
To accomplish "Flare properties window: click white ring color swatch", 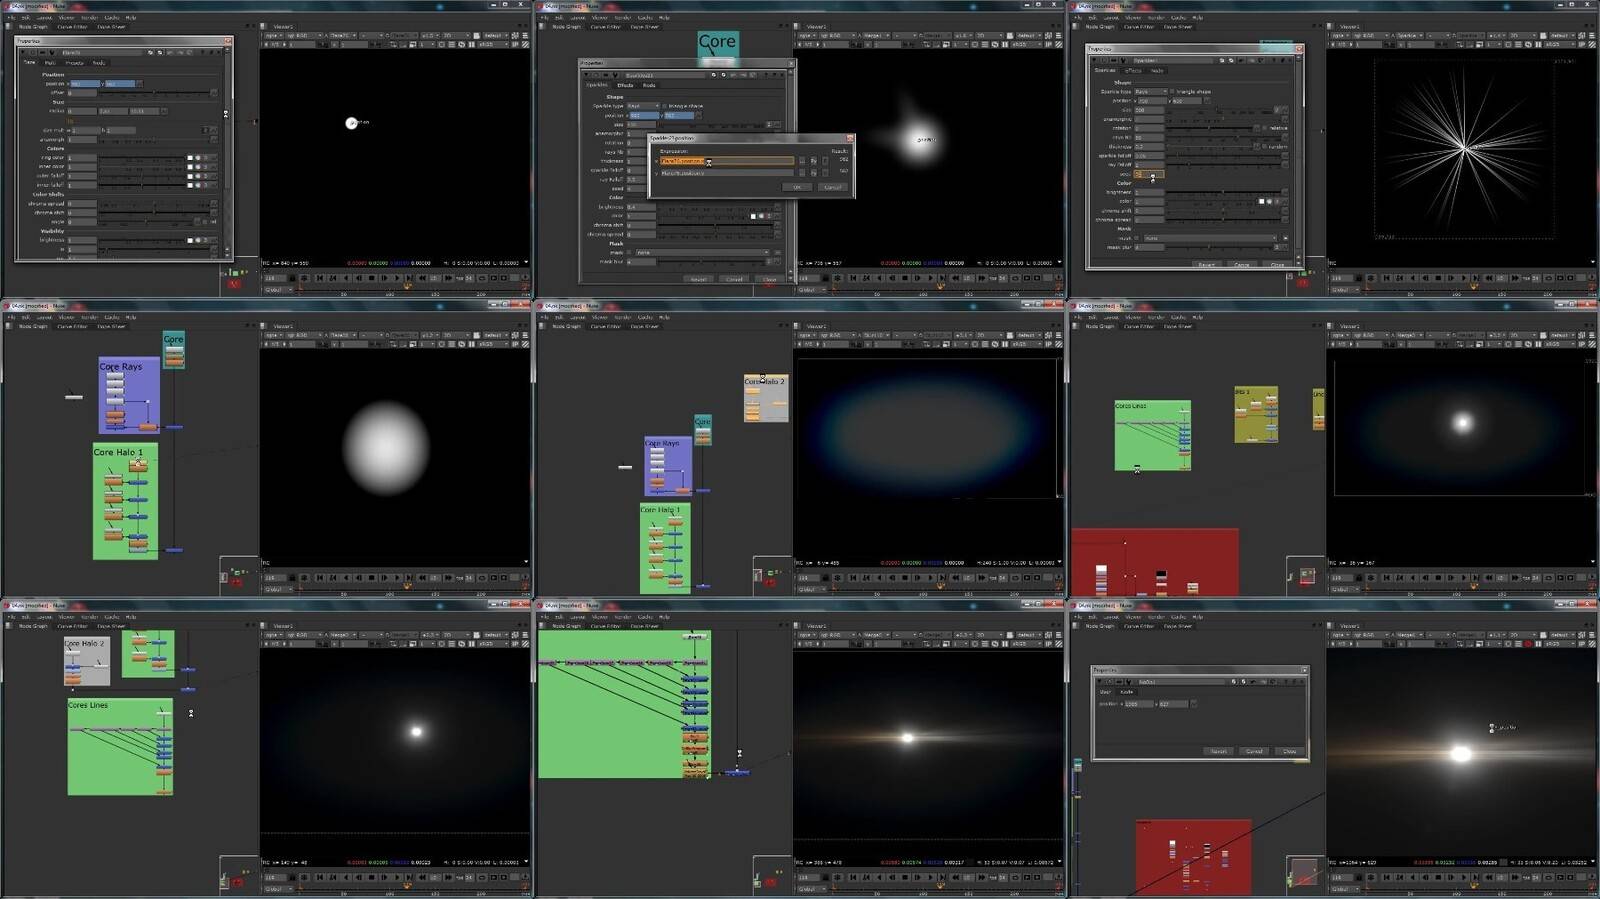I will pos(190,158).
